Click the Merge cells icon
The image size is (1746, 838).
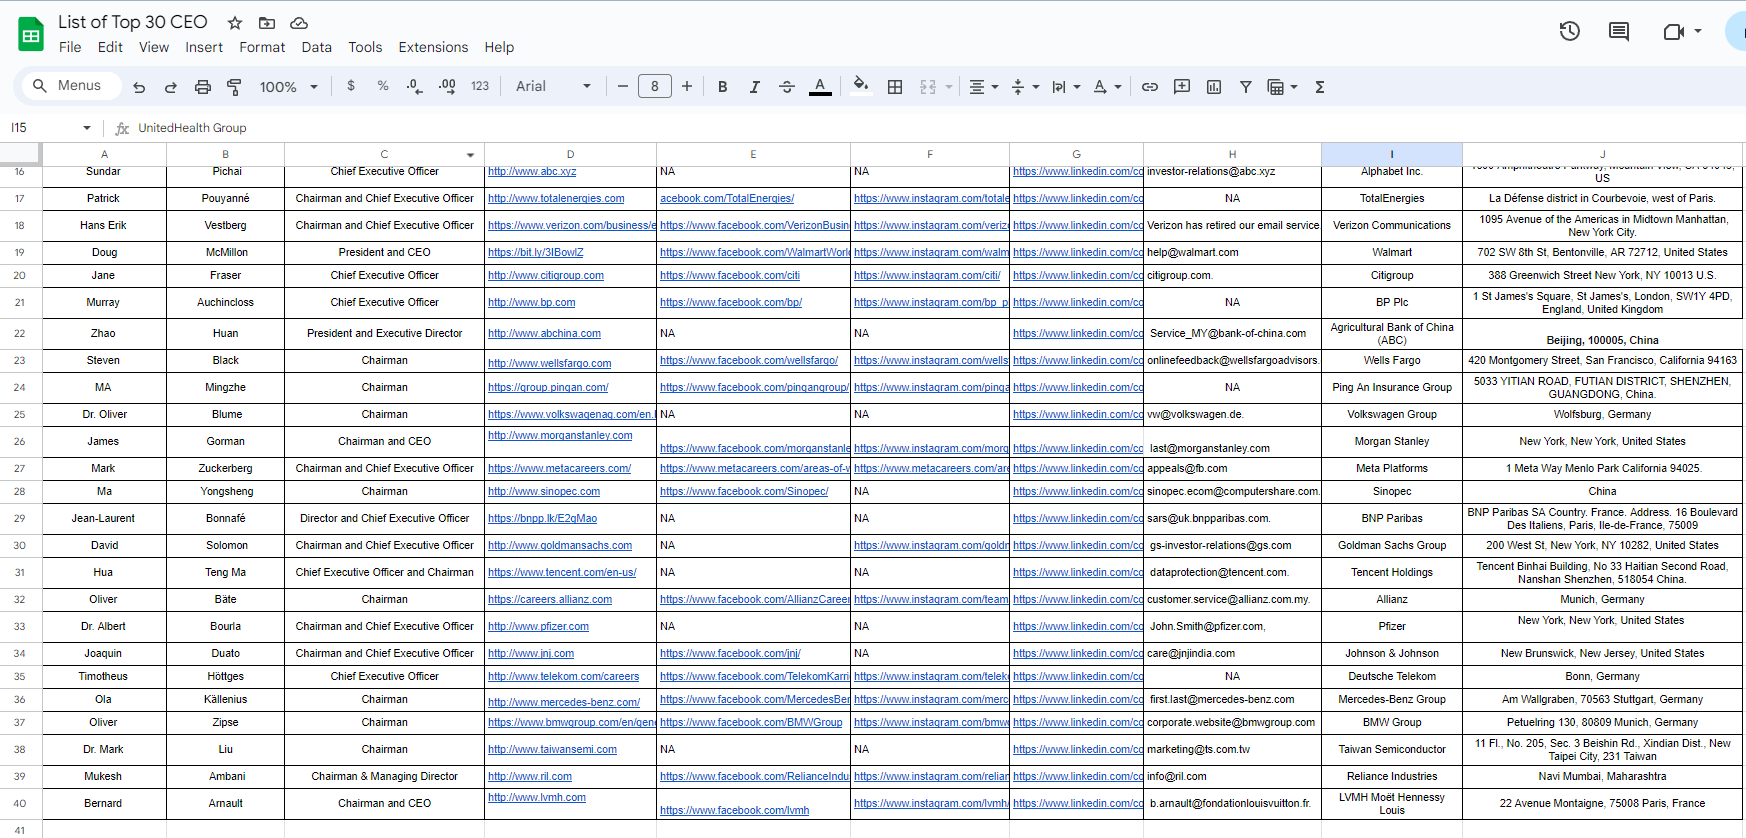(928, 87)
